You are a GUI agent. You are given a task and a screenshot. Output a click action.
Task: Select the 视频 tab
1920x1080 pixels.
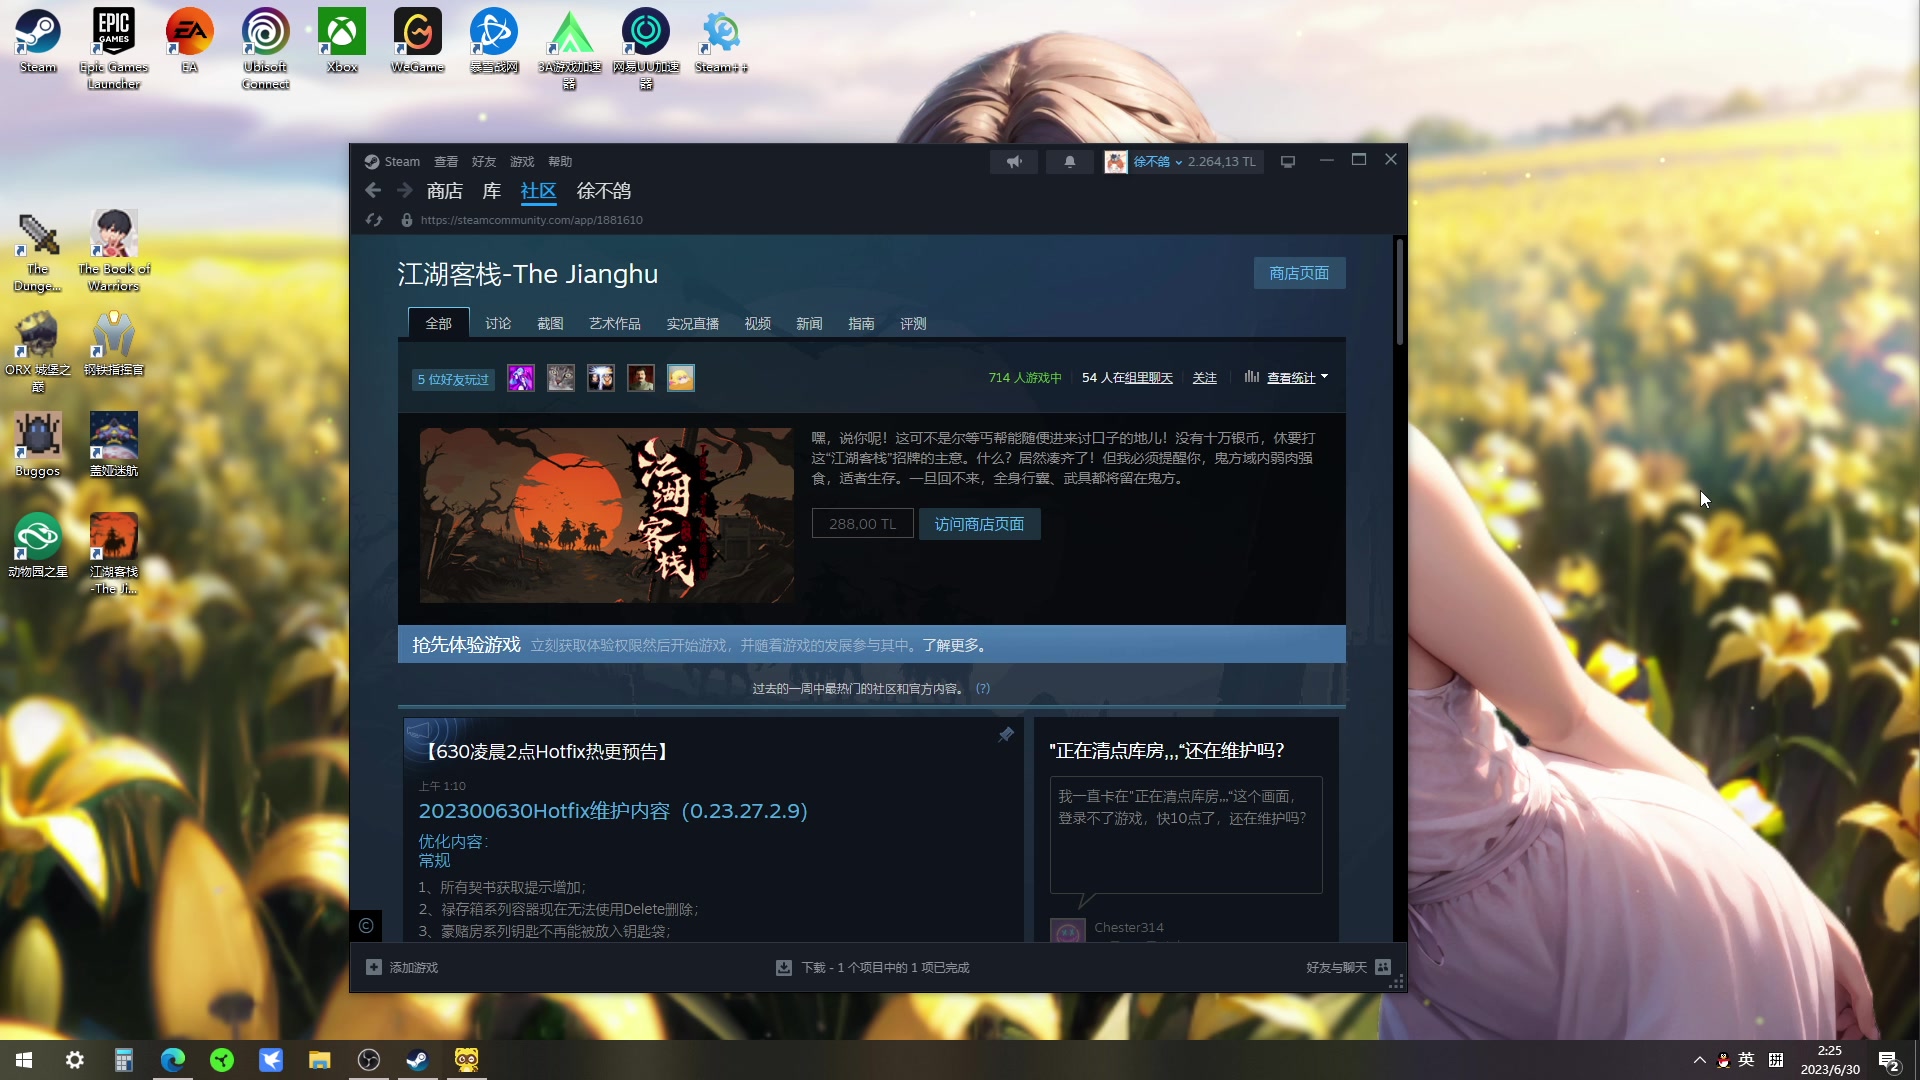758,323
